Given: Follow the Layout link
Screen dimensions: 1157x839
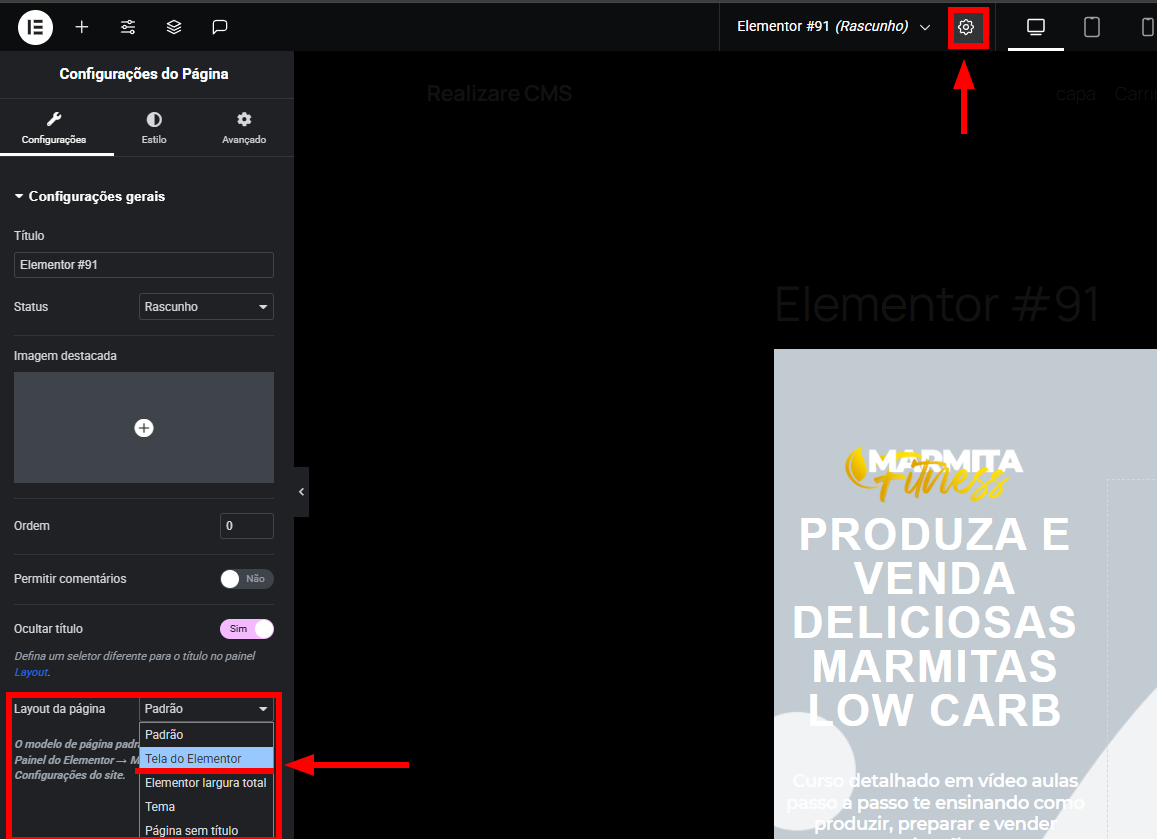Looking at the screenshot, I should coord(31,672).
